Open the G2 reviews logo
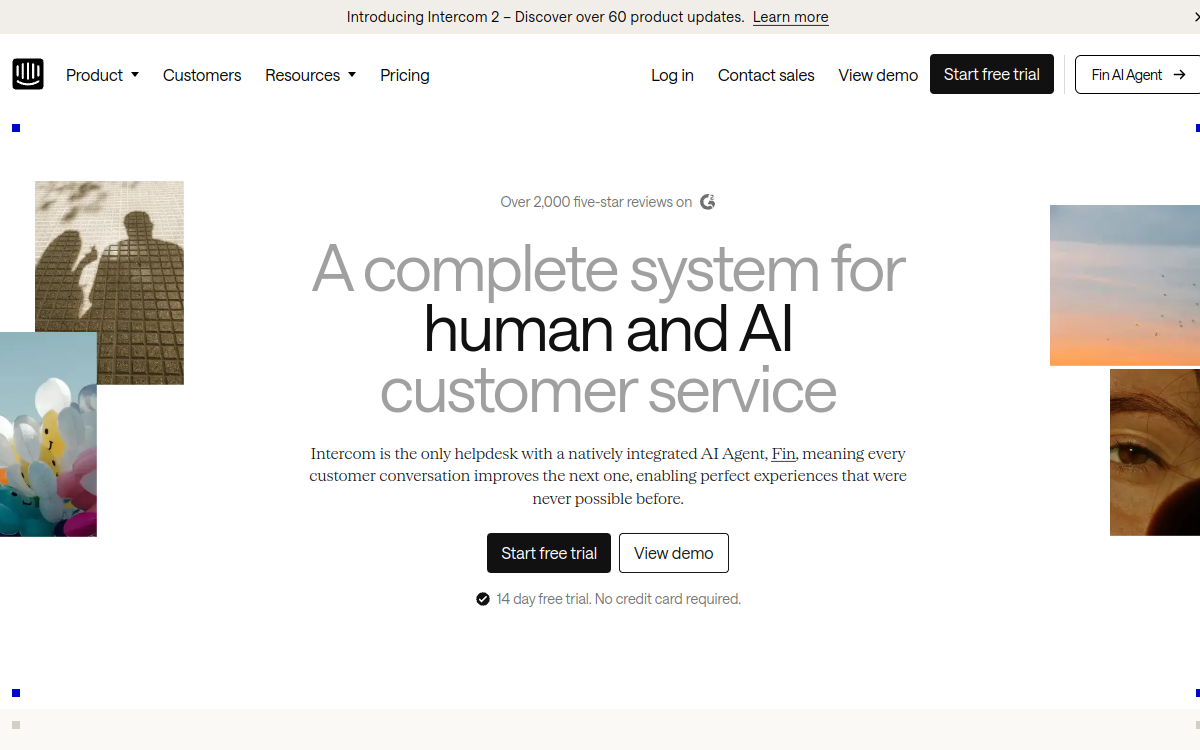 [708, 202]
